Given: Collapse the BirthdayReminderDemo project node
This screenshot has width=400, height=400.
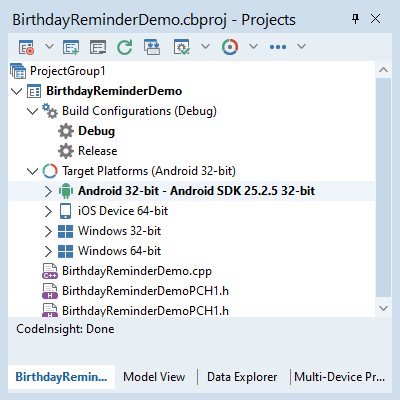Looking at the screenshot, I should point(16,91).
